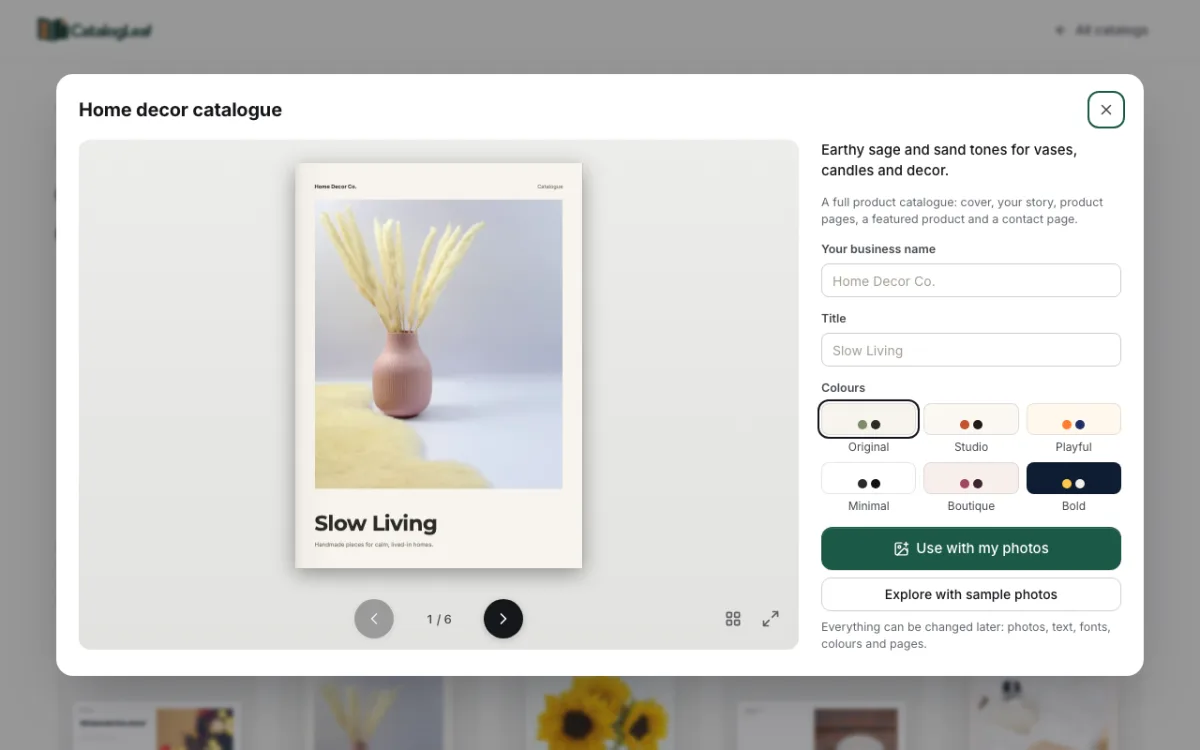The width and height of the screenshot is (1200, 750).
Task: Close the Home decor catalogue dialog
Action: (x=1106, y=110)
